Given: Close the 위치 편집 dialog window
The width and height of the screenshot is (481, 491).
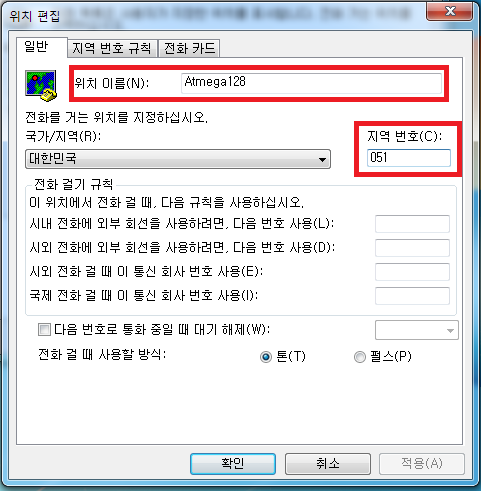Looking at the screenshot, I should click(449, 12).
